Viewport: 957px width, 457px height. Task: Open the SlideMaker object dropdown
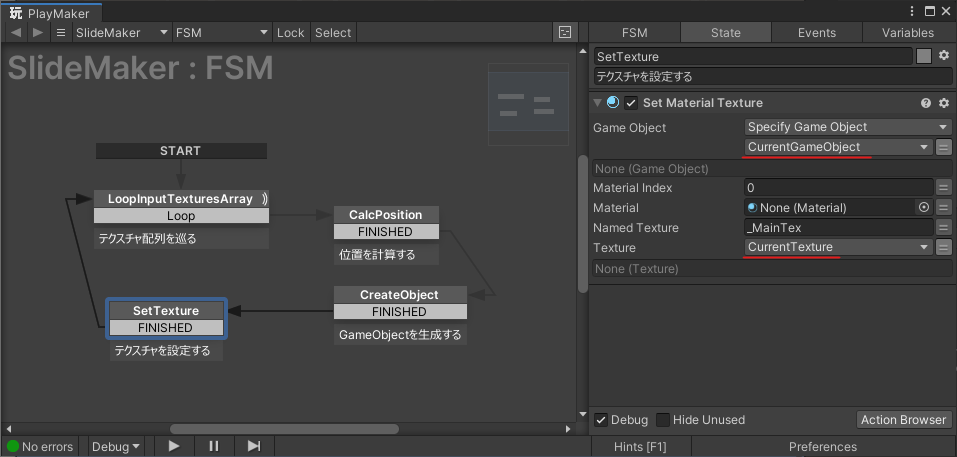pyautogui.click(x=121, y=33)
